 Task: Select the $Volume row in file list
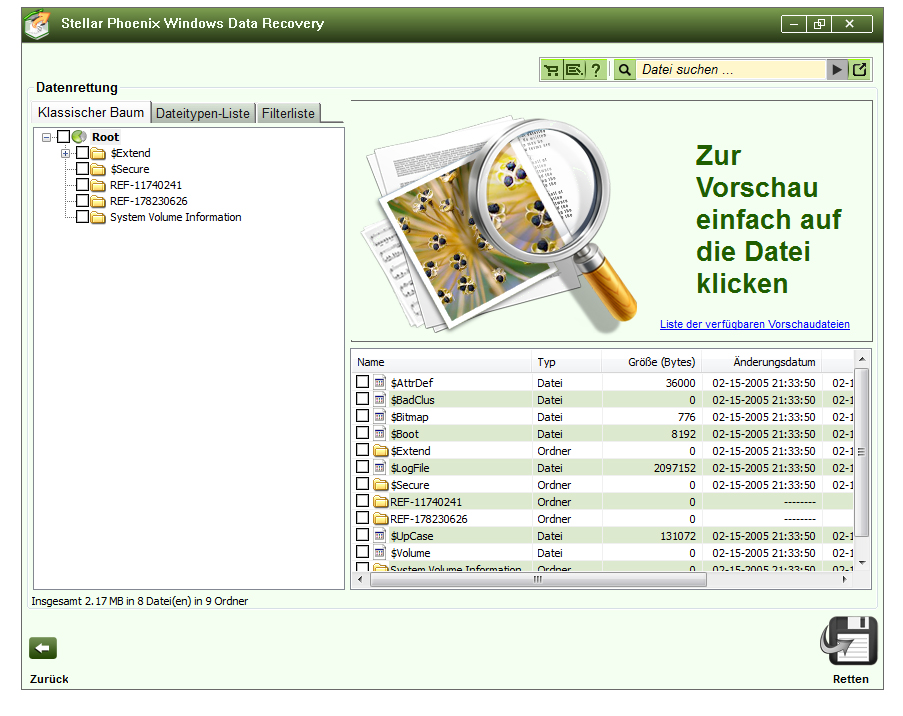(x=602, y=552)
